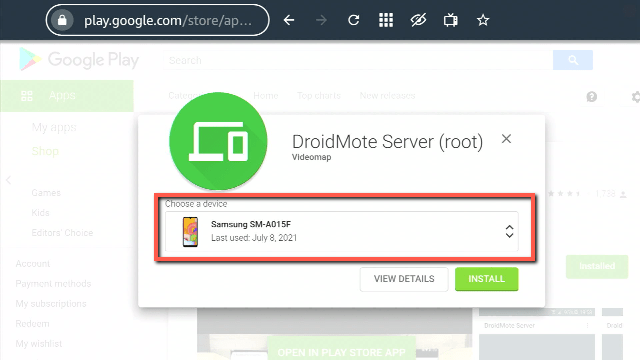The width and height of the screenshot is (640, 360).
Task: Open Kids category
Action: (40, 213)
